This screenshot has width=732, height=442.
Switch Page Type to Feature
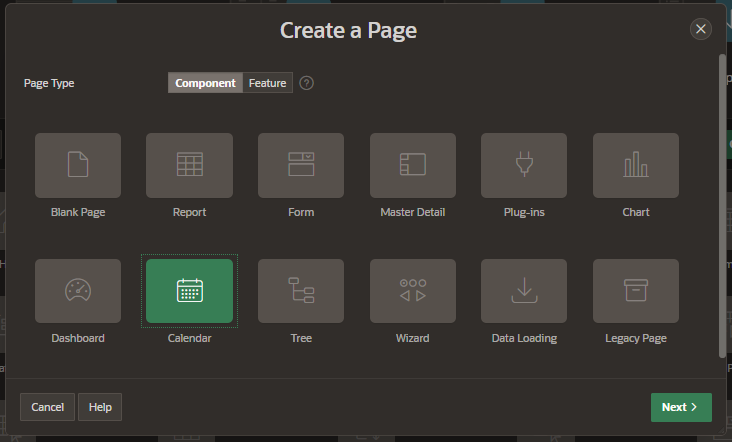tap(267, 83)
